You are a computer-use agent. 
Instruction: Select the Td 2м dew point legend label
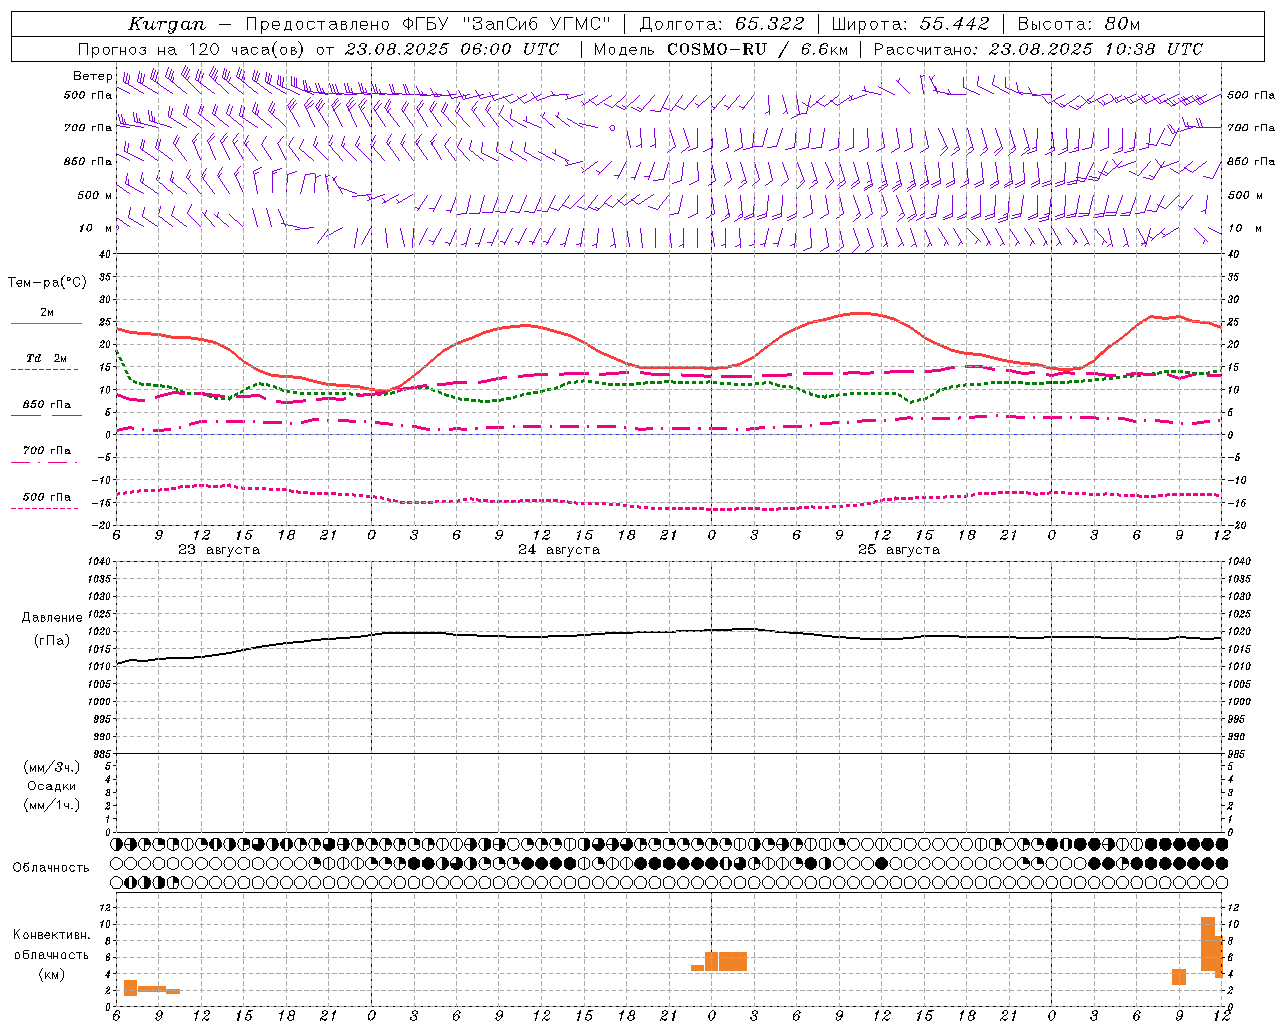pos(47,358)
